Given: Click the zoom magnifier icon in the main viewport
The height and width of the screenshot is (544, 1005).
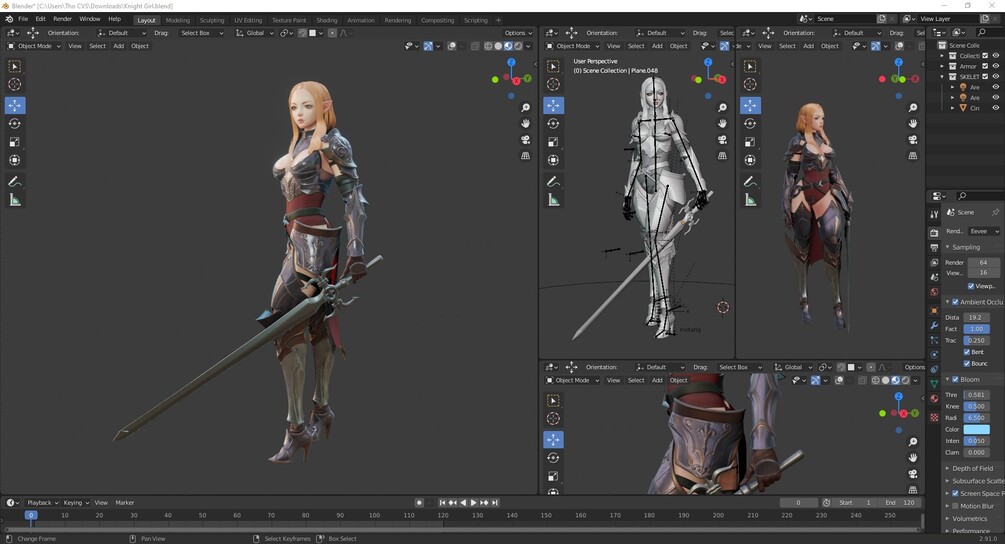Looking at the screenshot, I should click(x=525, y=108).
